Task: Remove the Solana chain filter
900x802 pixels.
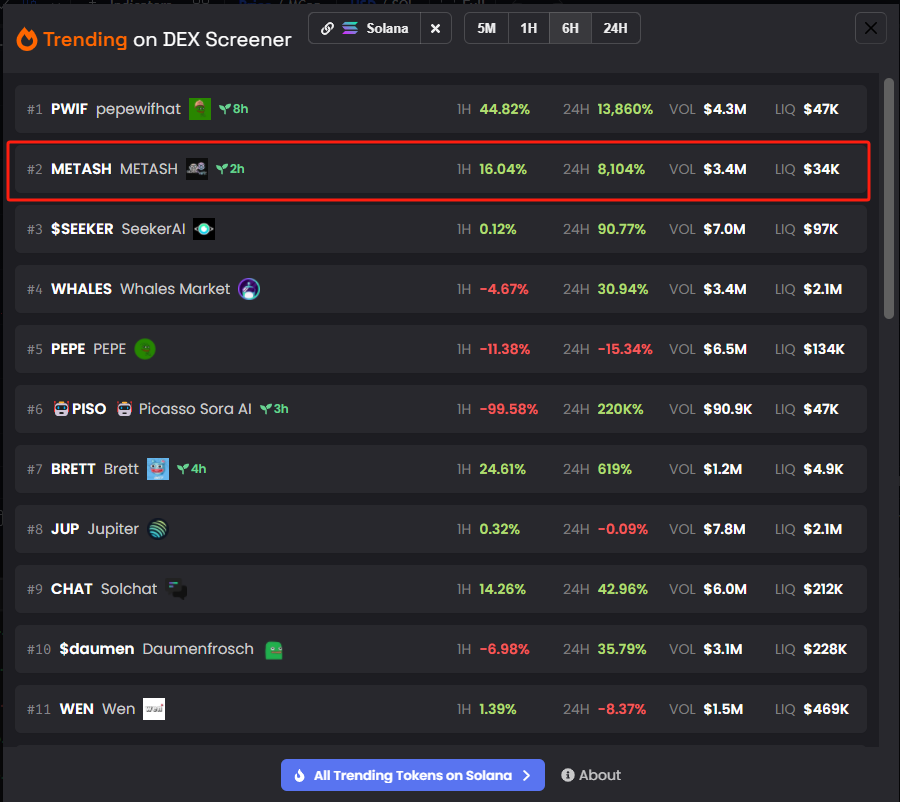Action: [436, 28]
